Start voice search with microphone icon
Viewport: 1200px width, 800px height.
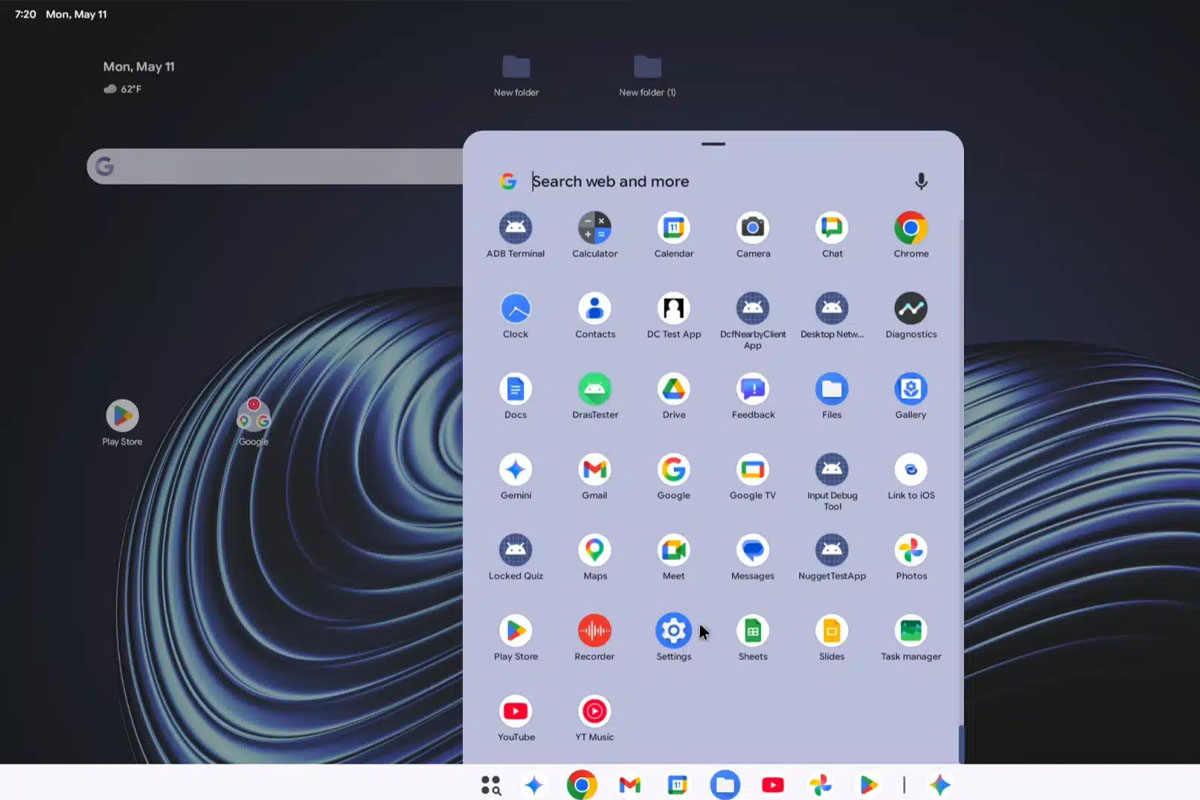[x=921, y=181]
